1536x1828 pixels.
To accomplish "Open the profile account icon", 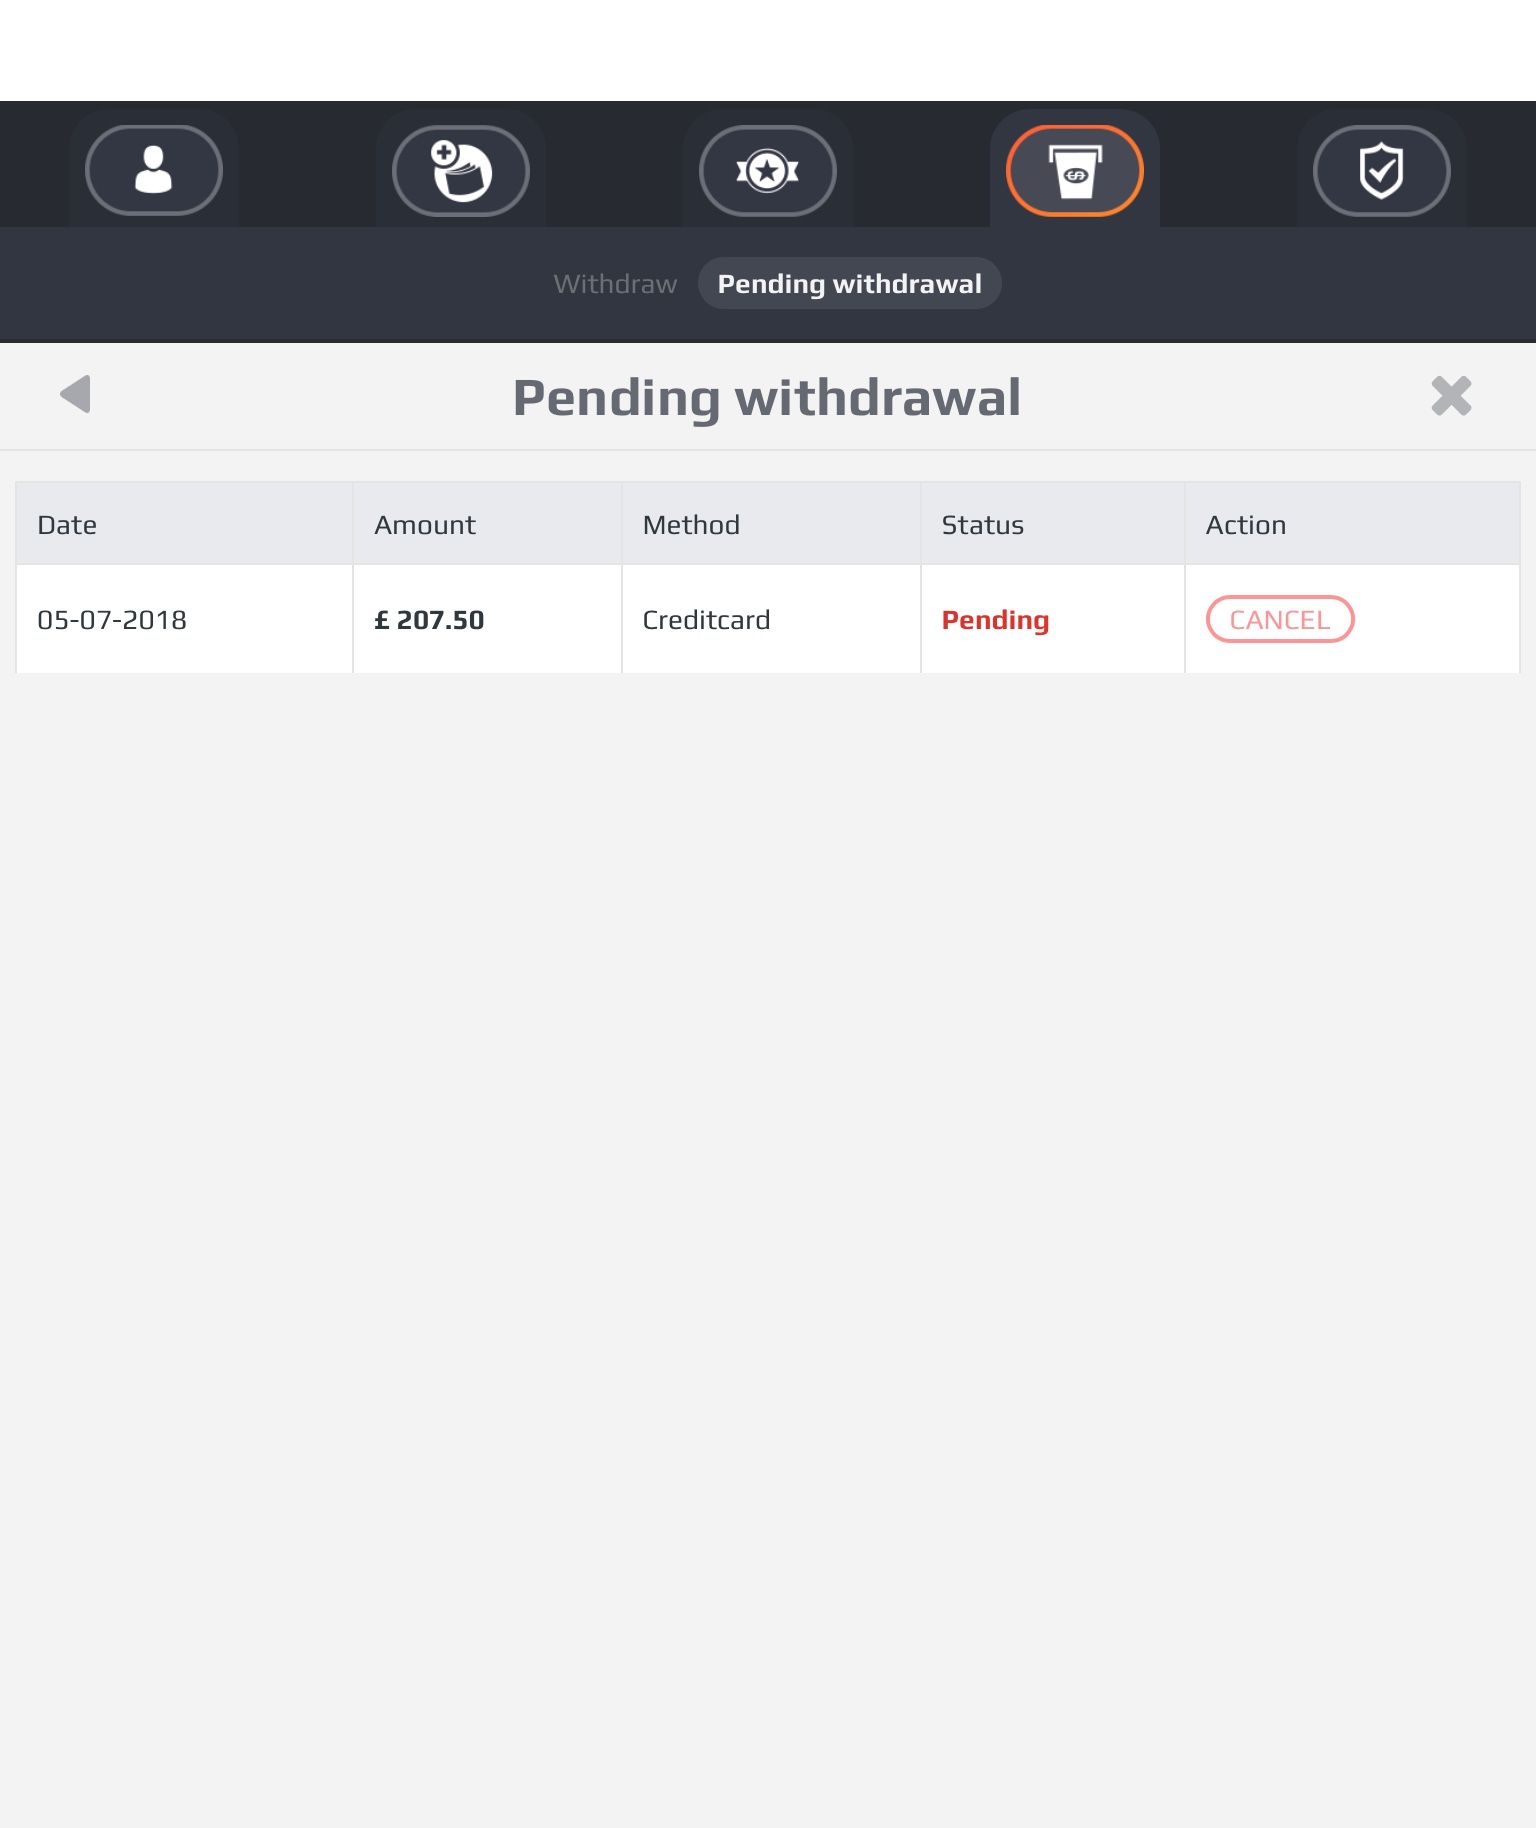I will tap(154, 170).
